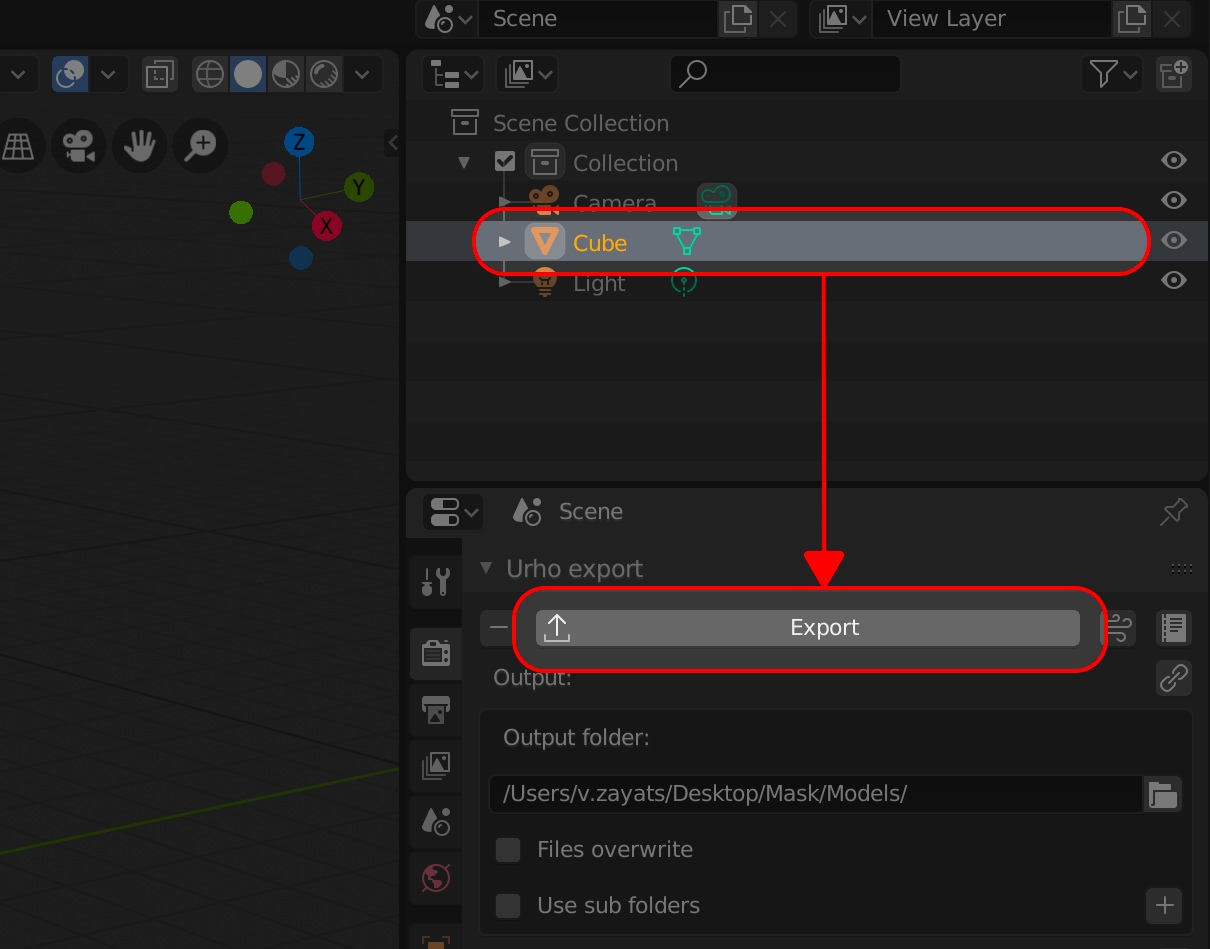Open the Tool properties tab

436,581
